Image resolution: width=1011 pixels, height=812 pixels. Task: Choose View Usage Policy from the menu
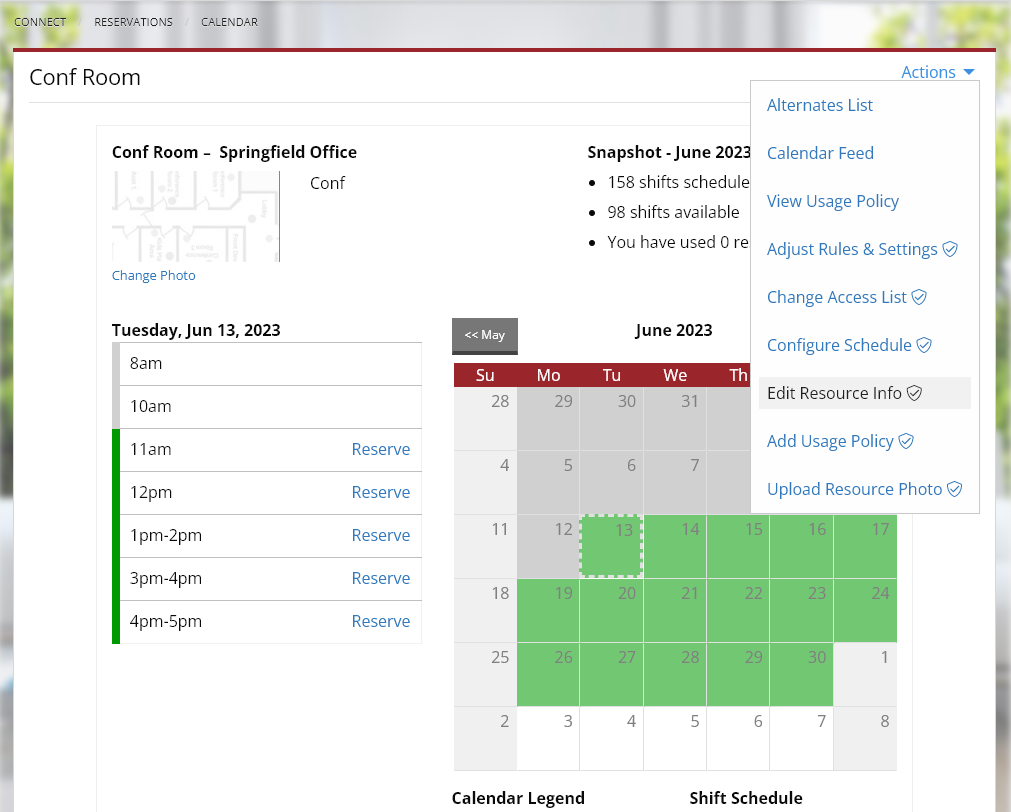point(832,201)
